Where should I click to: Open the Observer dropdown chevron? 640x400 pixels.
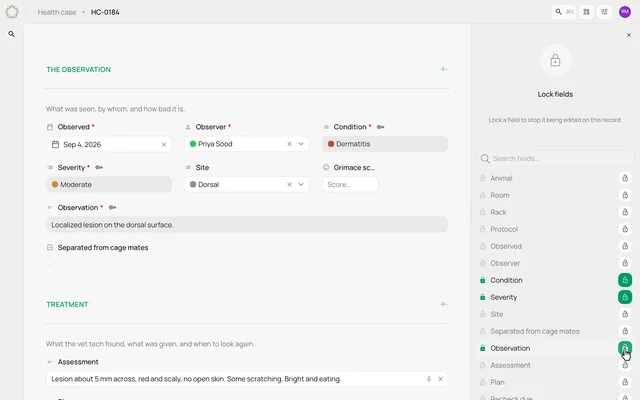coord(301,144)
